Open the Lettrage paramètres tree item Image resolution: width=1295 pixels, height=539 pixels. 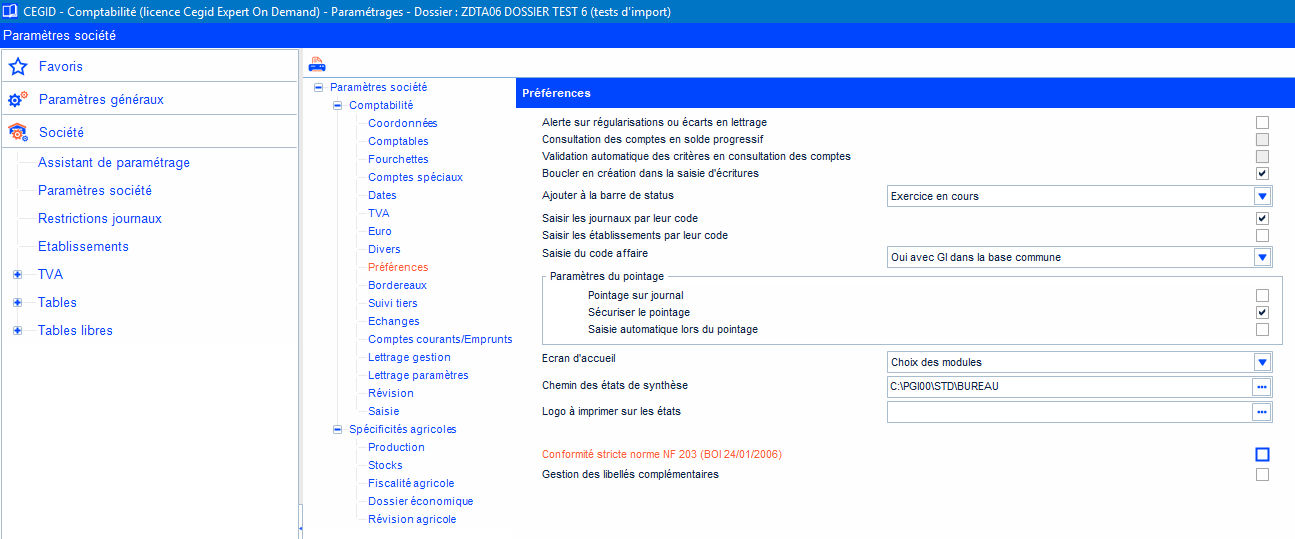[417, 375]
